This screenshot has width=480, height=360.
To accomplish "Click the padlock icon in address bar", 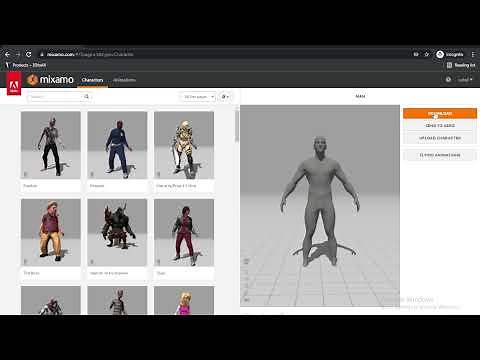I will tap(42, 54).
